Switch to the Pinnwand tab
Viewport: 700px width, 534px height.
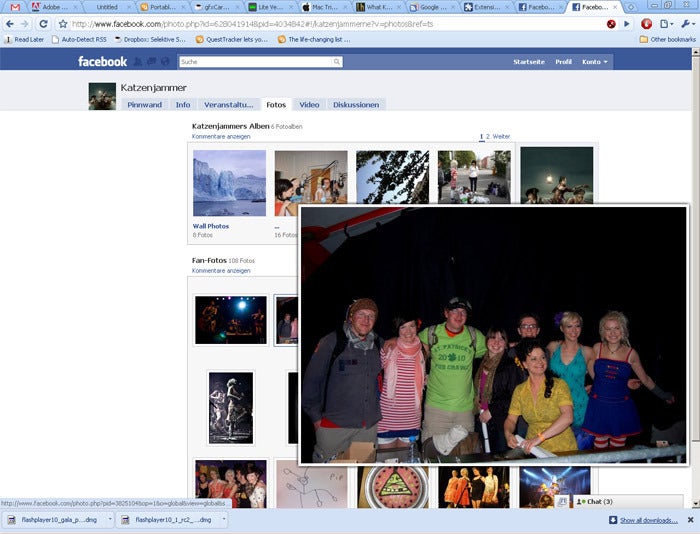tap(144, 104)
